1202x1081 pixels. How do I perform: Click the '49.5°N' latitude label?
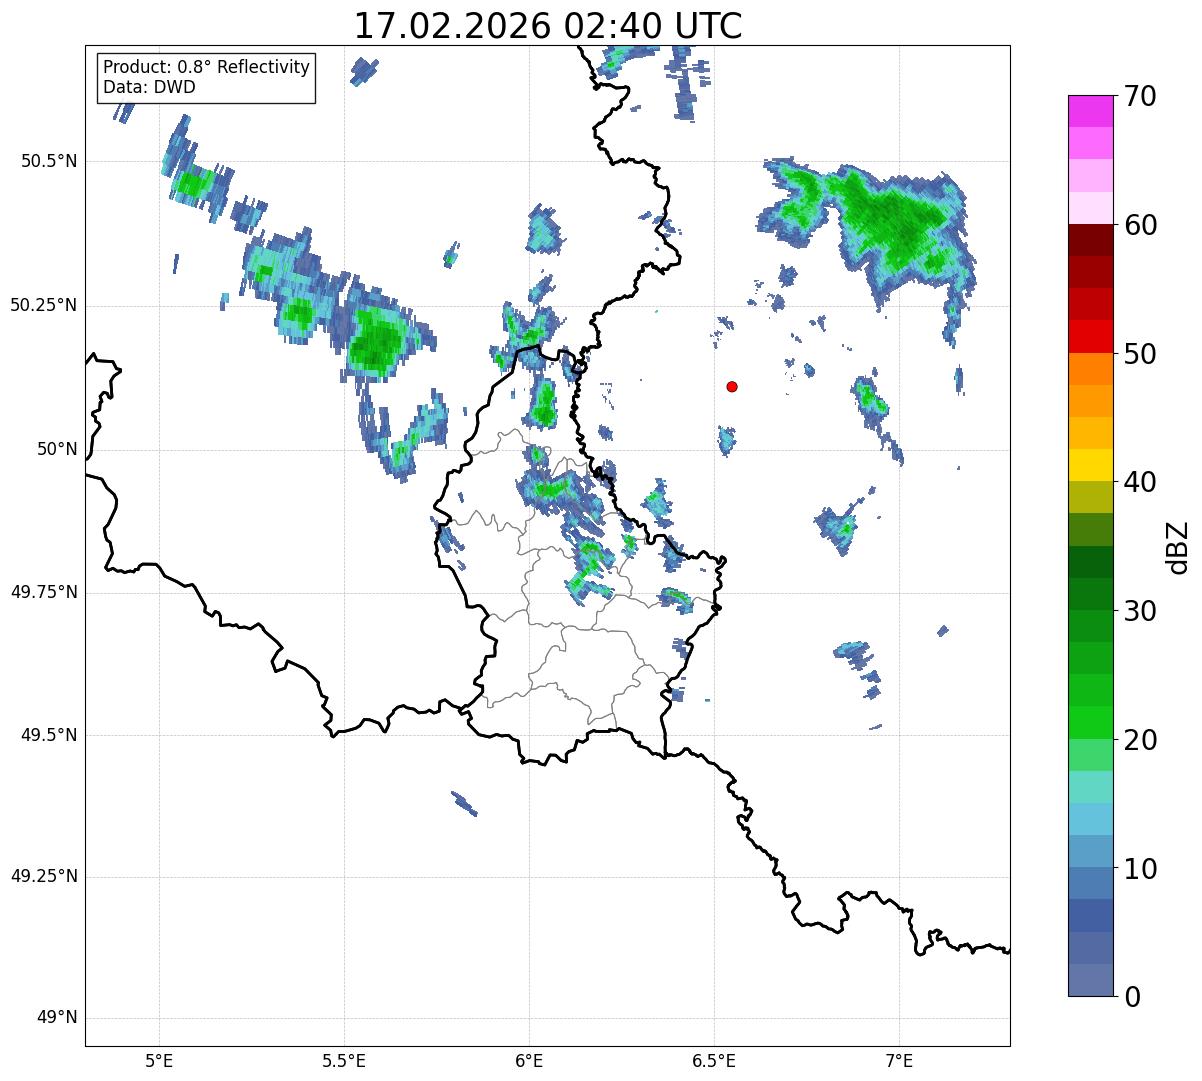pos(48,735)
